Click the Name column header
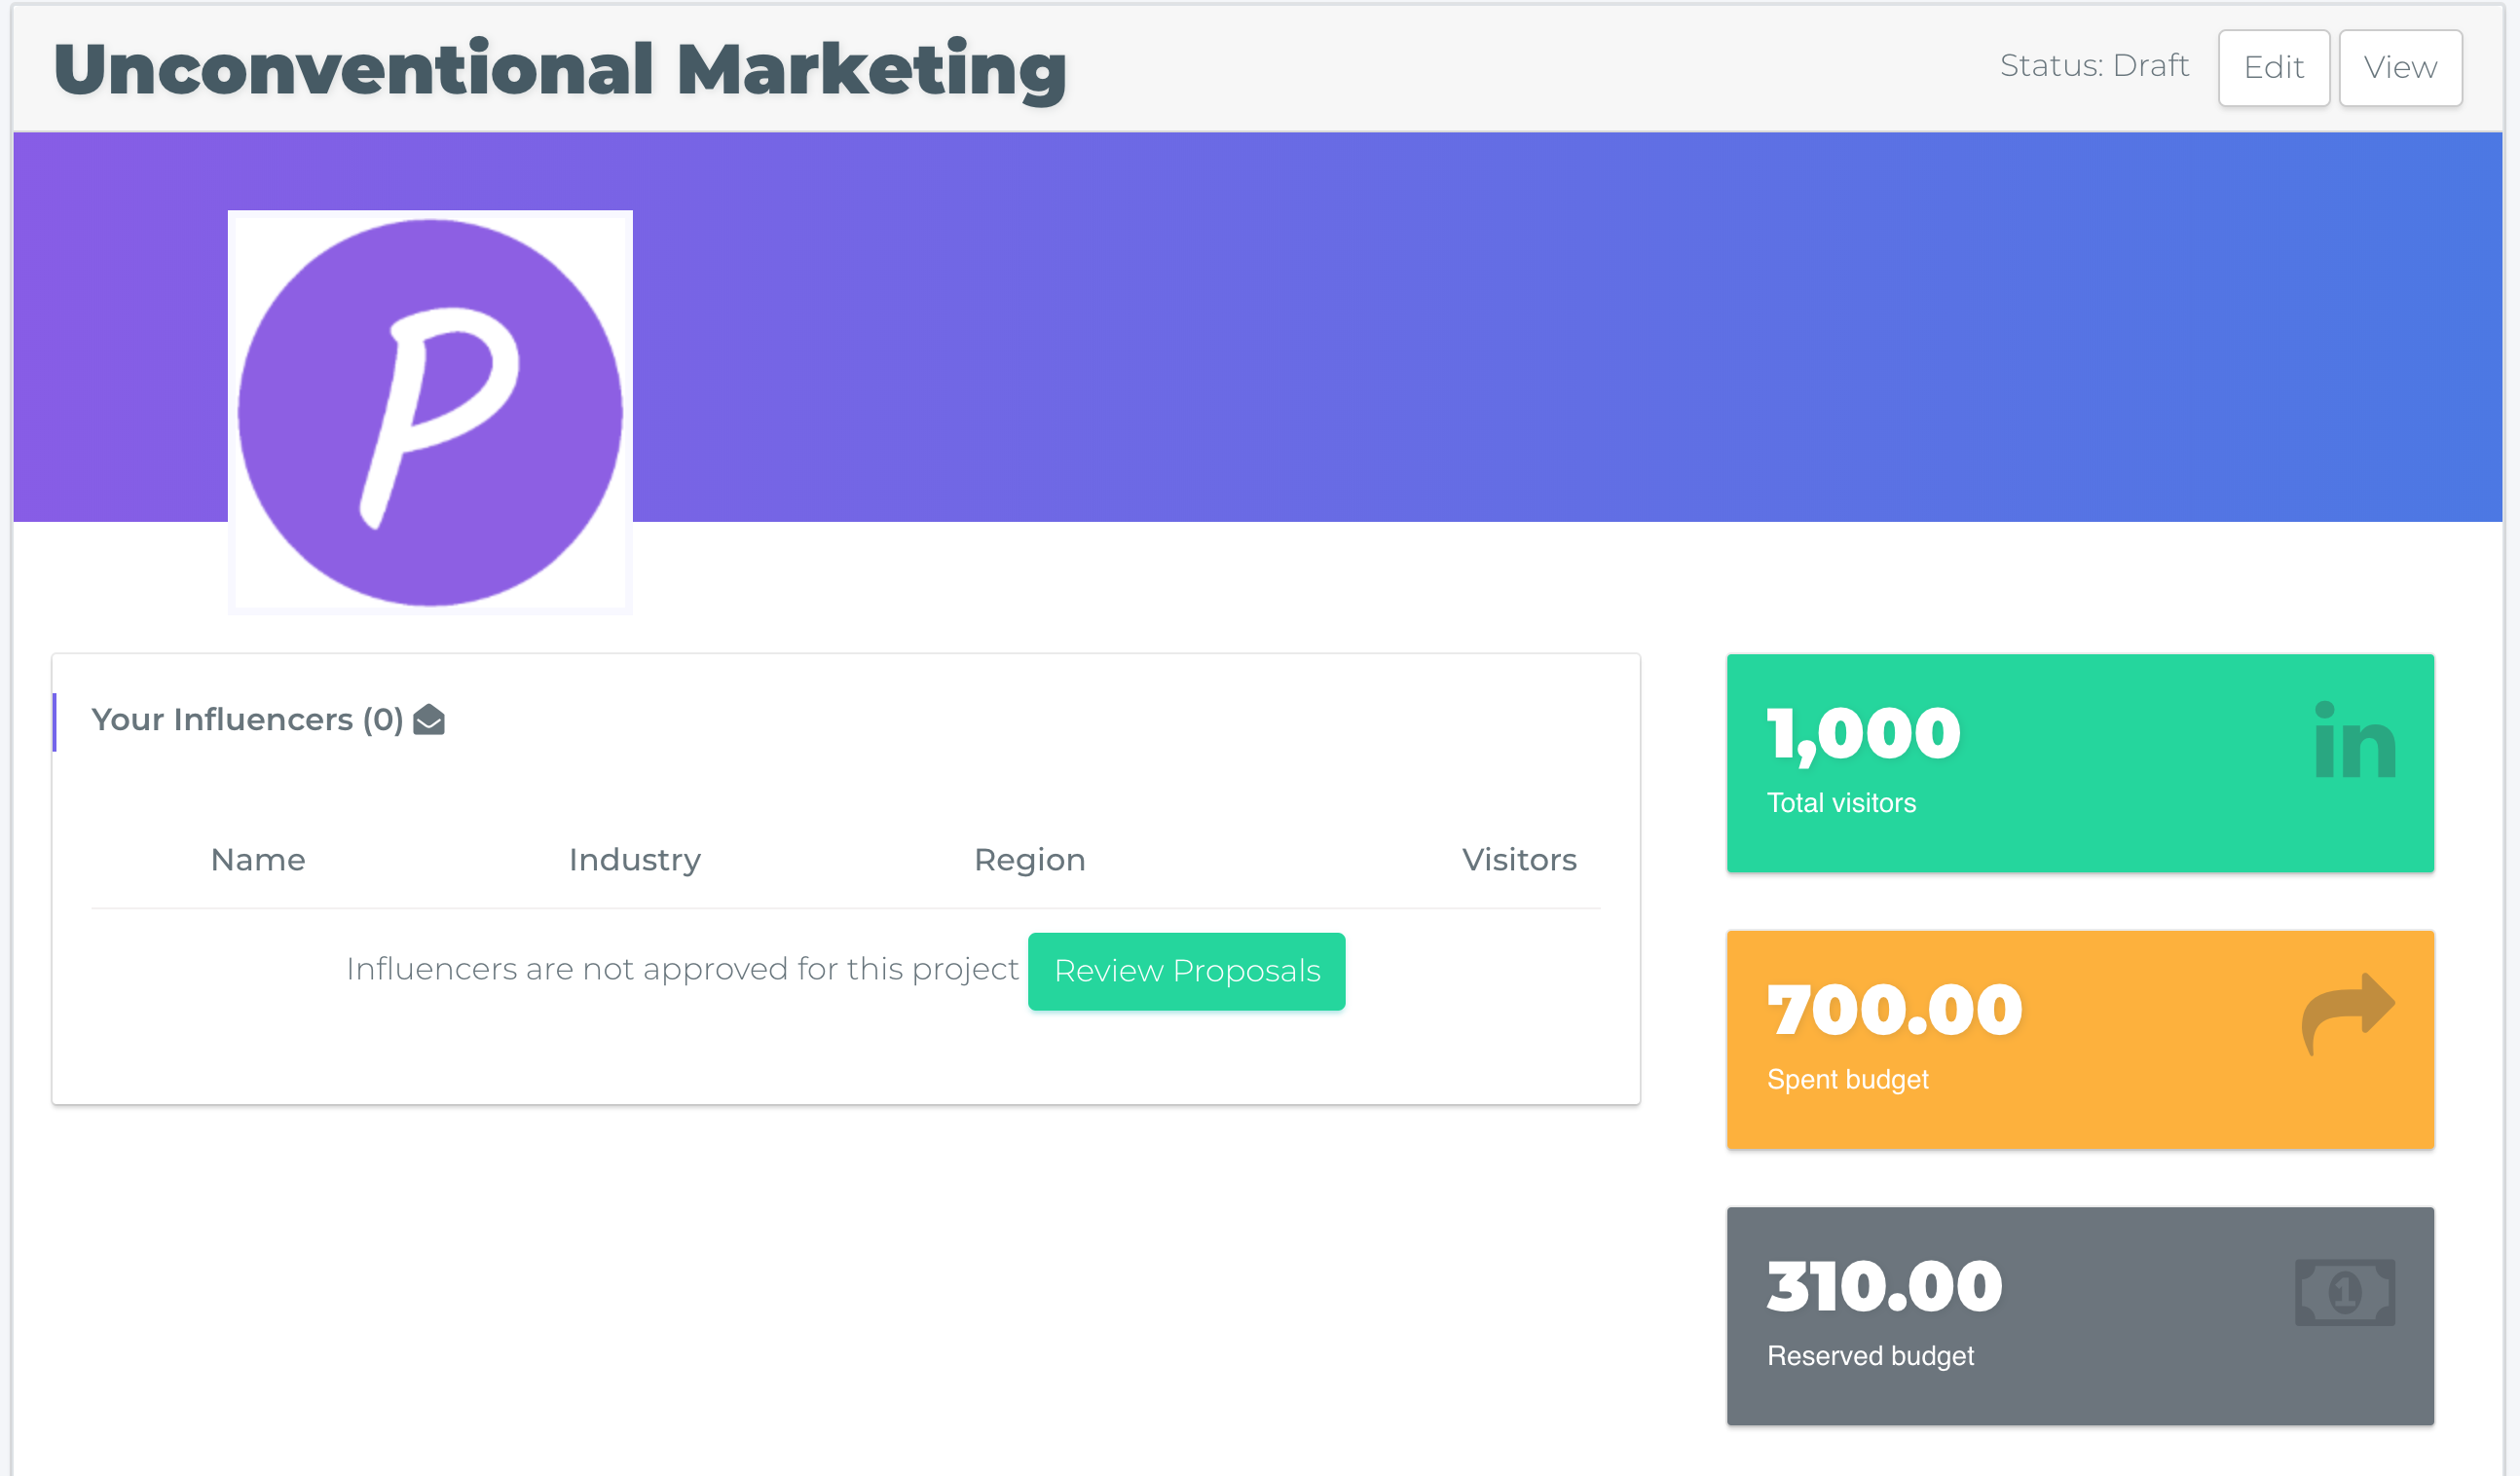The height and width of the screenshot is (1476, 2520). click(x=258, y=860)
